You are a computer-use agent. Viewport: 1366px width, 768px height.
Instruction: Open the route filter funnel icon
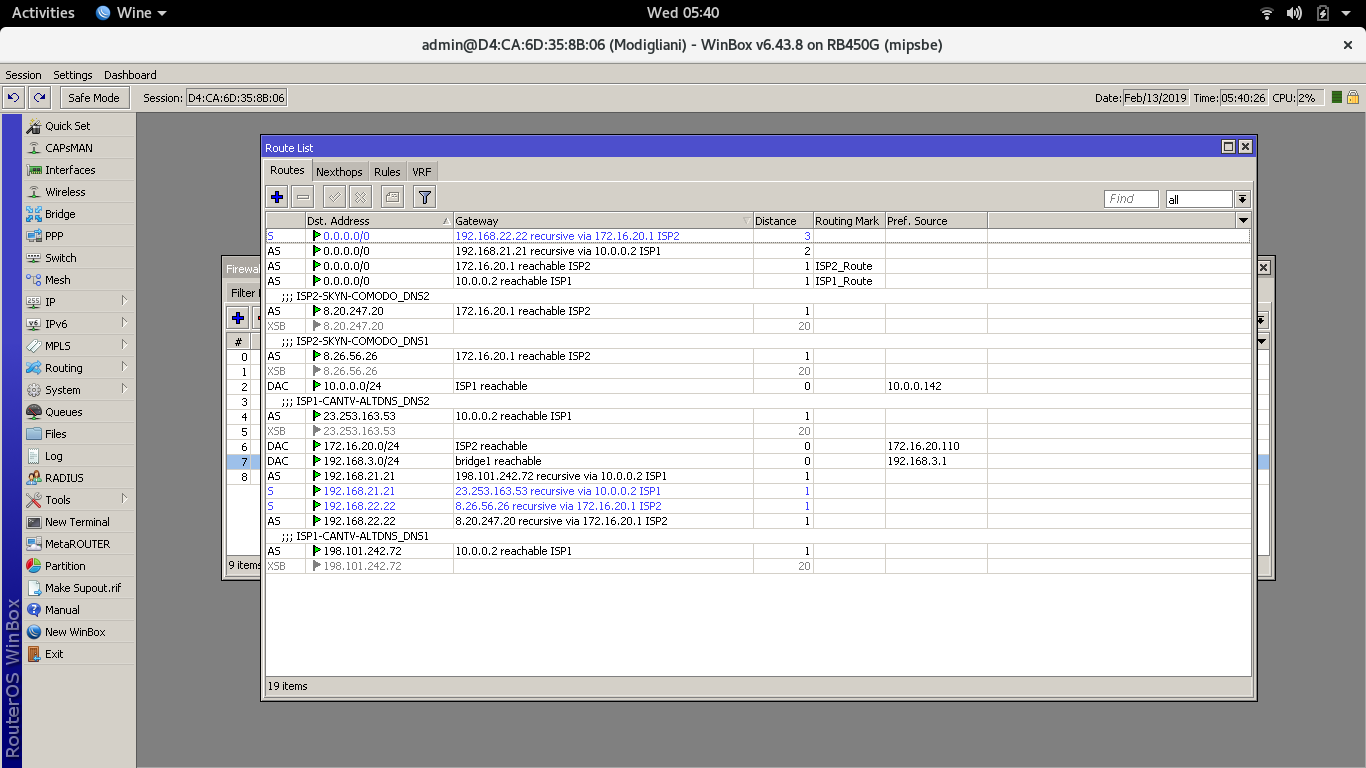[x=424, y=196]
